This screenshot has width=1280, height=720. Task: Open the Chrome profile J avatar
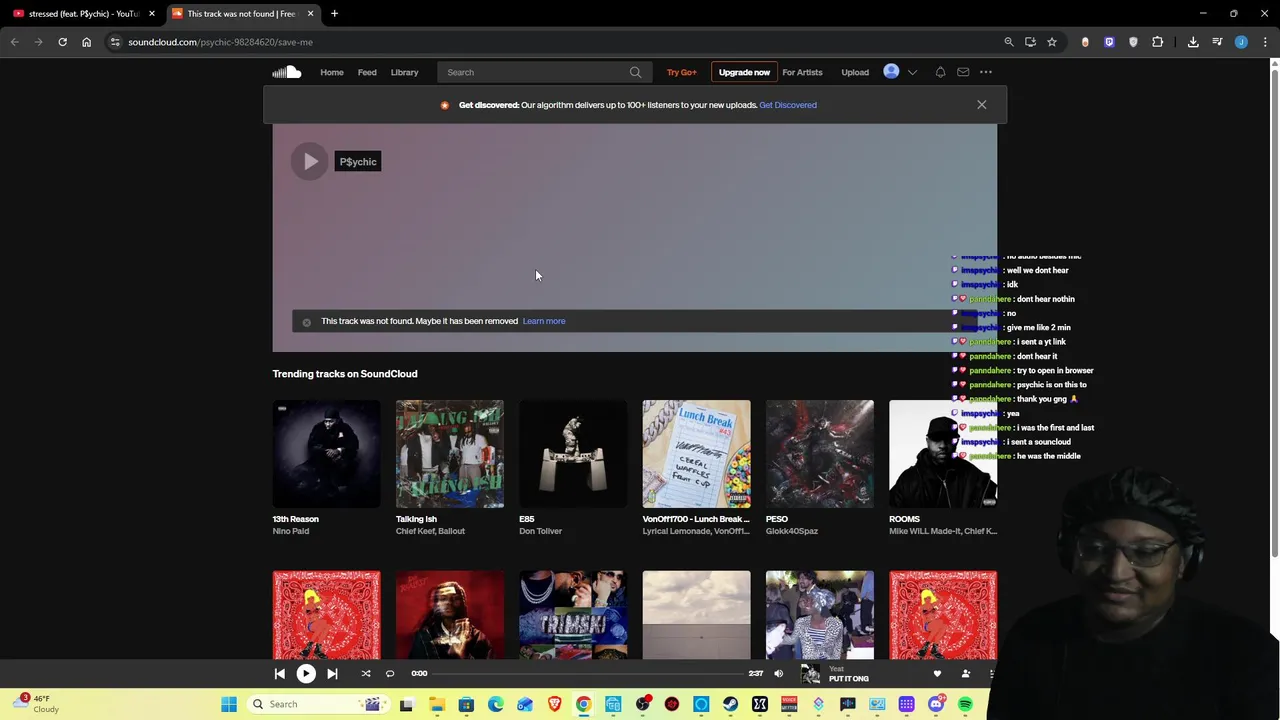pyautogui.click(x=1241, y=42)
